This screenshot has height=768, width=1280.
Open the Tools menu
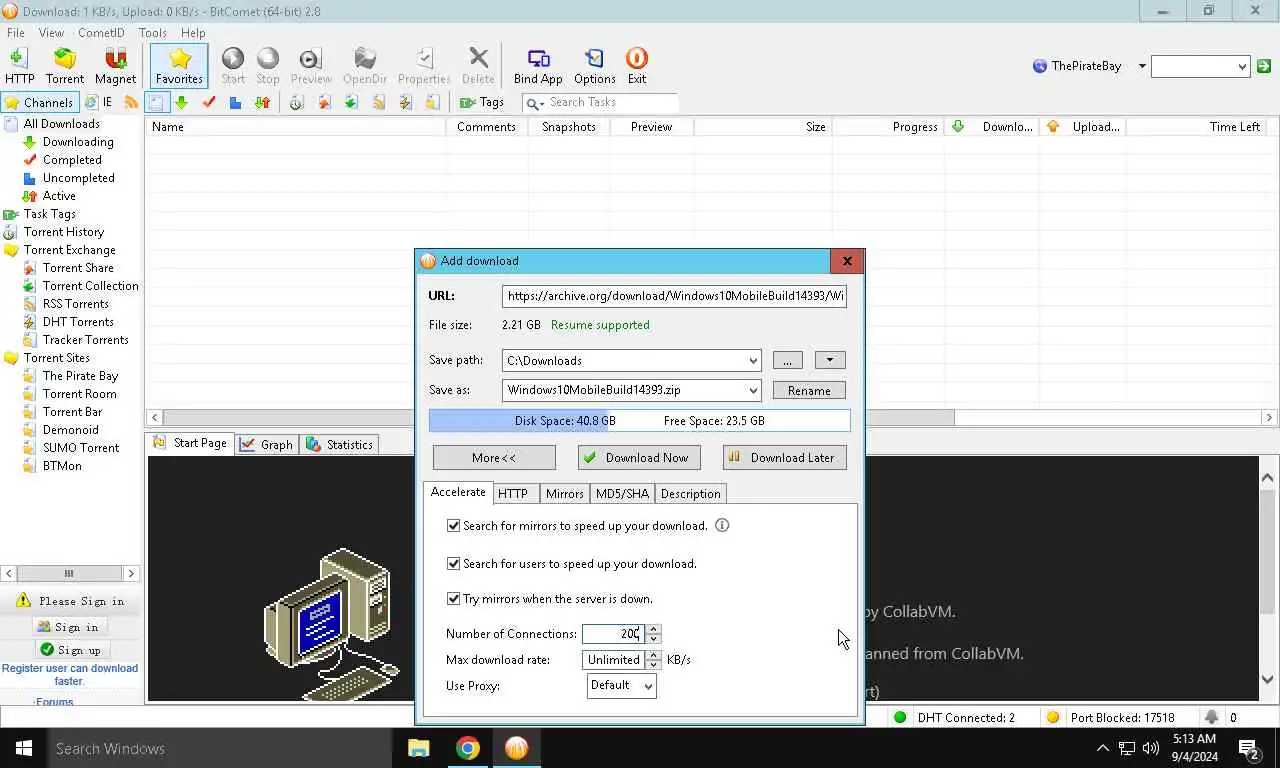coord(152,33)
